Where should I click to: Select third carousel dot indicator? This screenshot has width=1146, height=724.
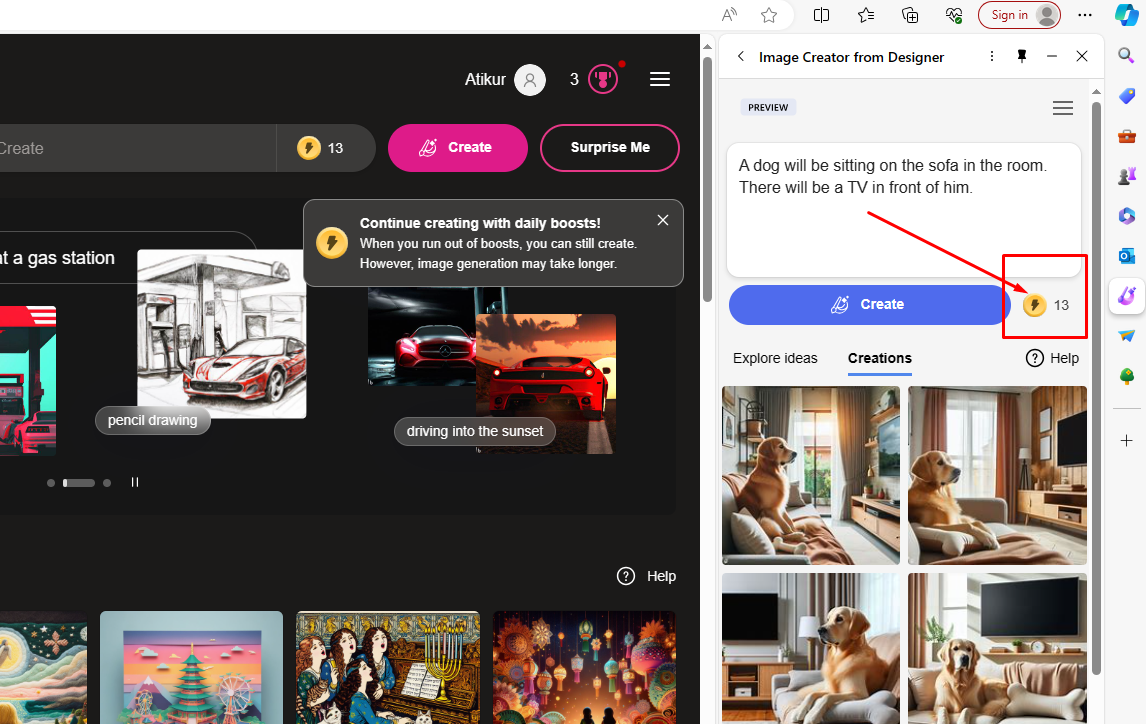click(x=107, y=483)
